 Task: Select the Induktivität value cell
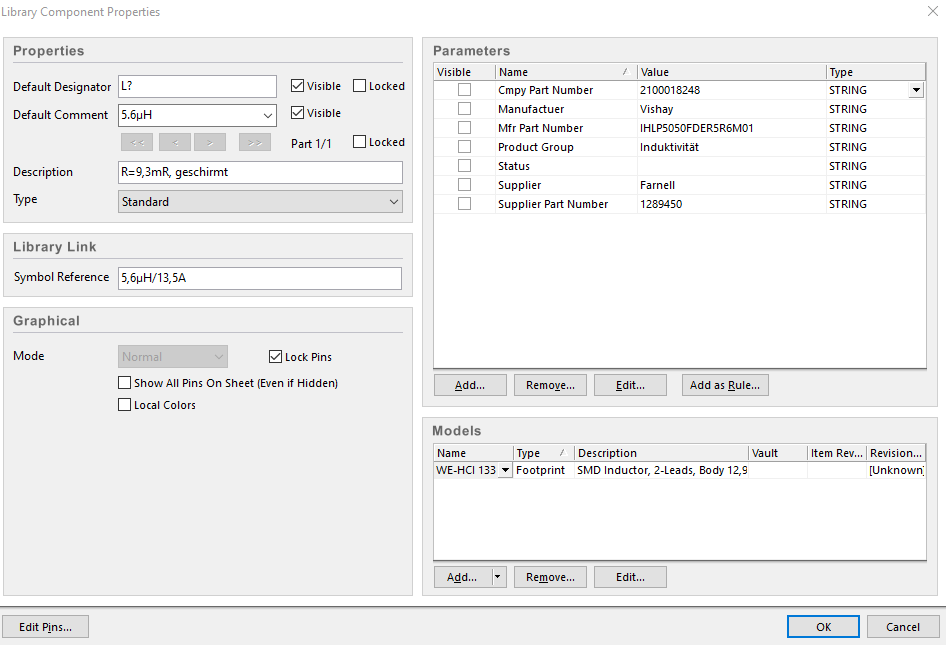[x=731, y=147]
